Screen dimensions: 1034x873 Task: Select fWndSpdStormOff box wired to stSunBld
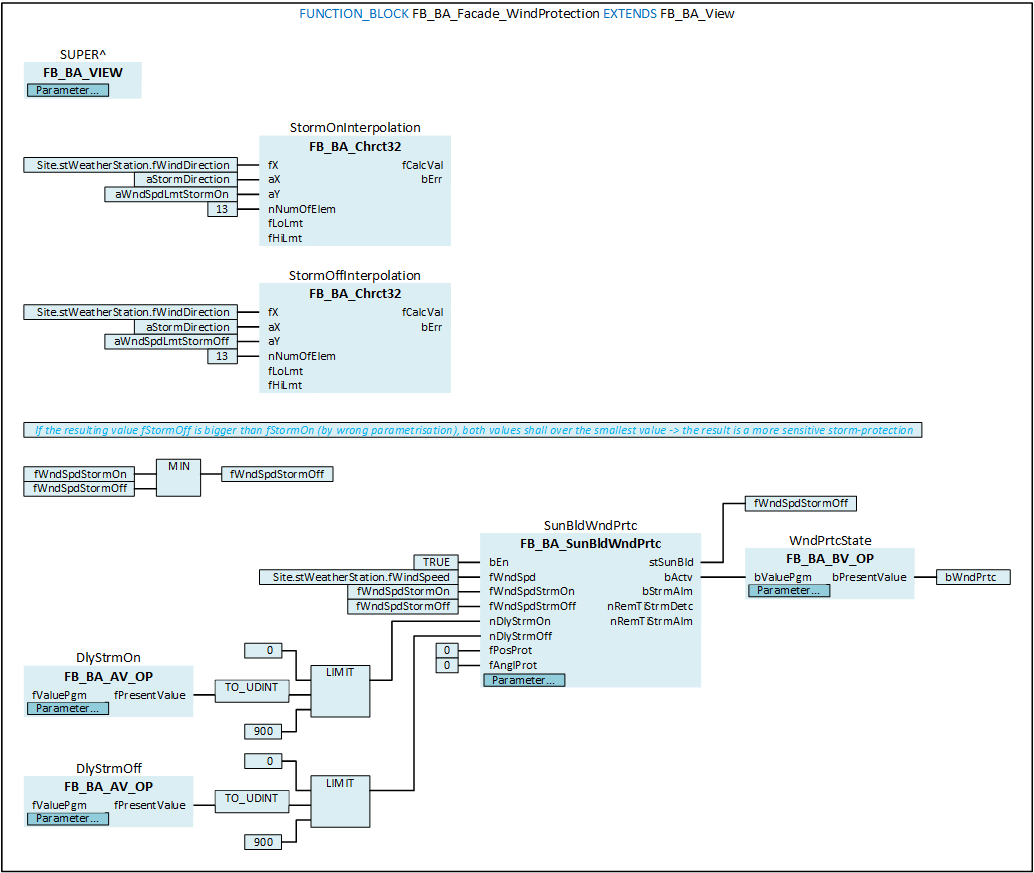(x=801, y=503)
